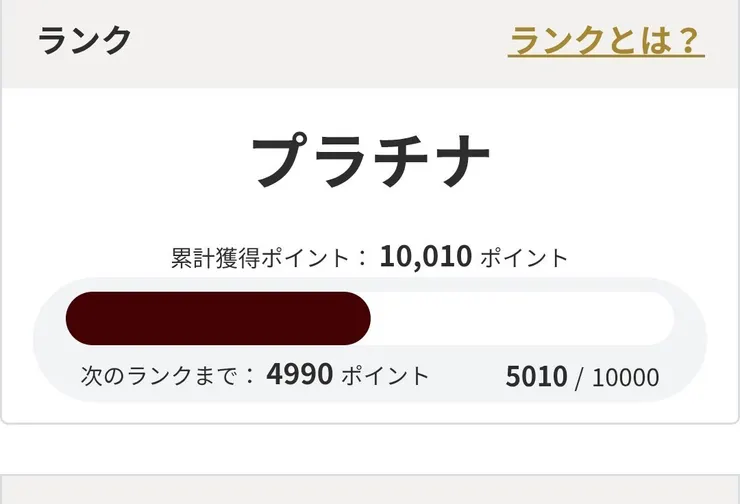Viewport: 740px width, 504px height.
Task: Select the プラチナ rank title
Action: (370, 161)
